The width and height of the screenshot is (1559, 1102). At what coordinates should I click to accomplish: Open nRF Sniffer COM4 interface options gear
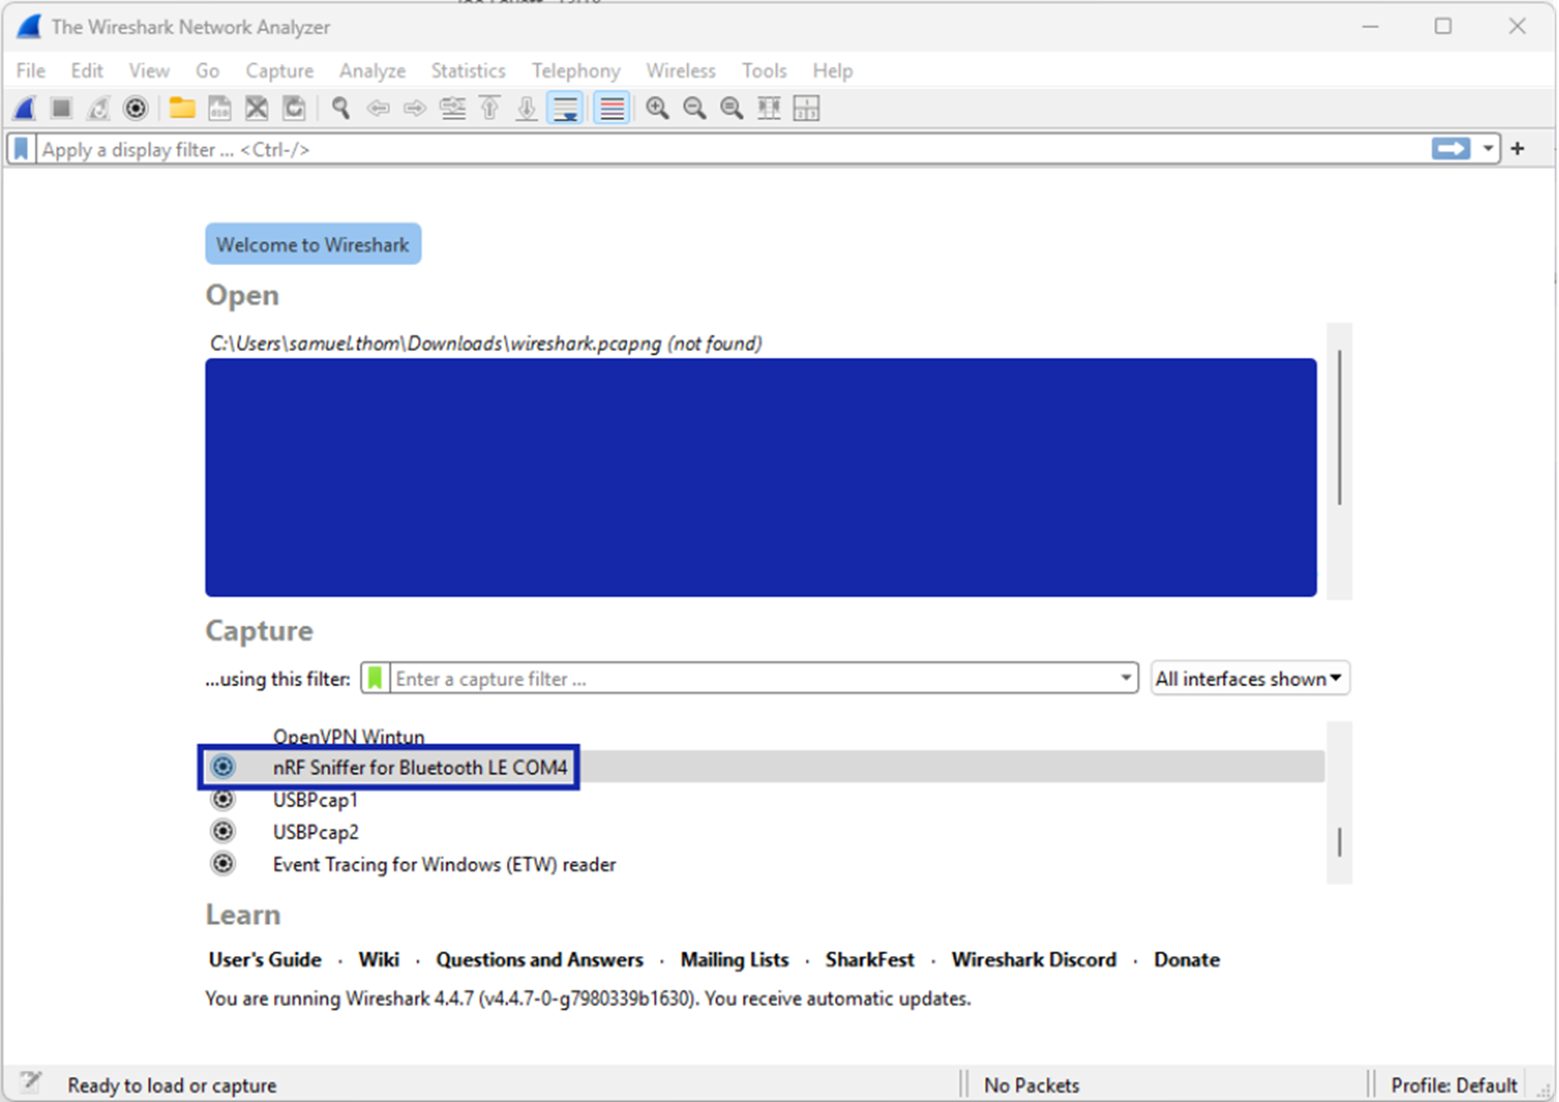(x=223, y=767)
